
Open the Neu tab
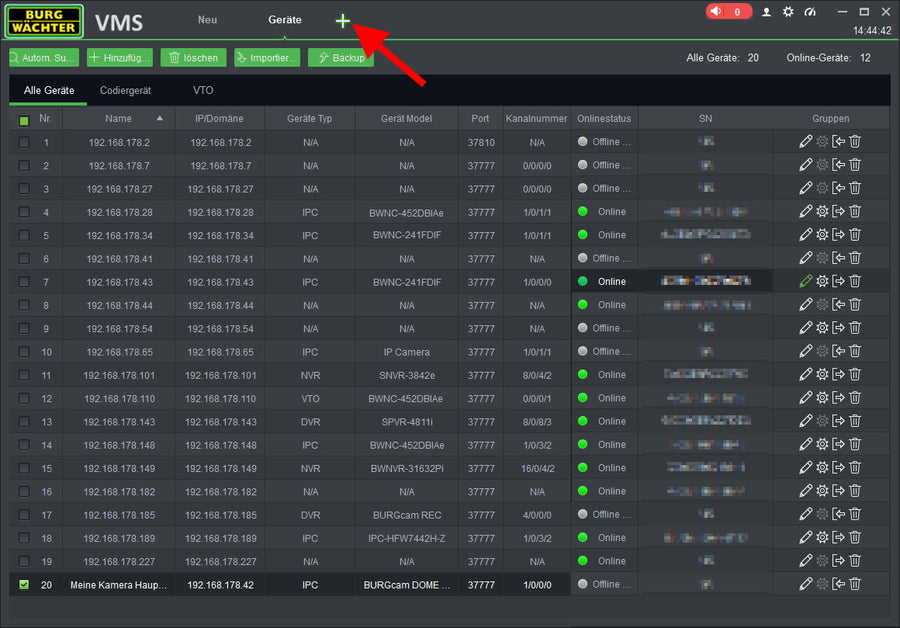pos(207,20)
